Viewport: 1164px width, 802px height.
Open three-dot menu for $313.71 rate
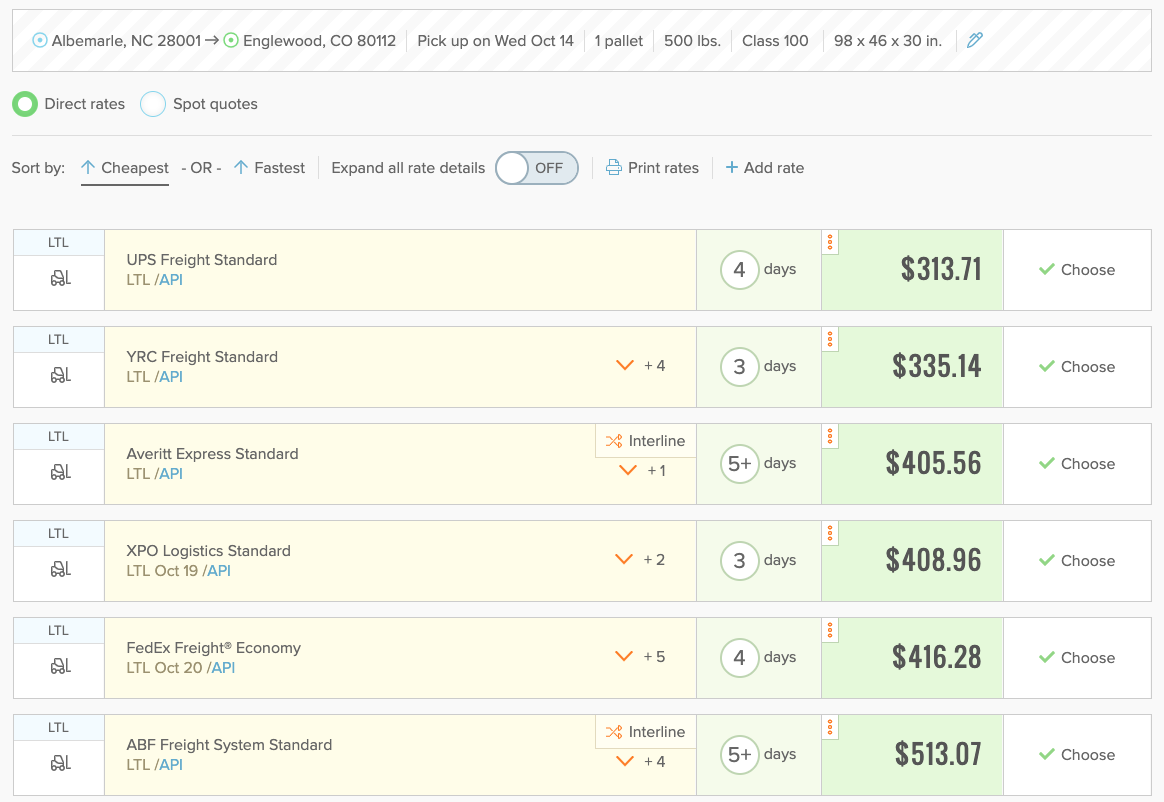point(830,242)
